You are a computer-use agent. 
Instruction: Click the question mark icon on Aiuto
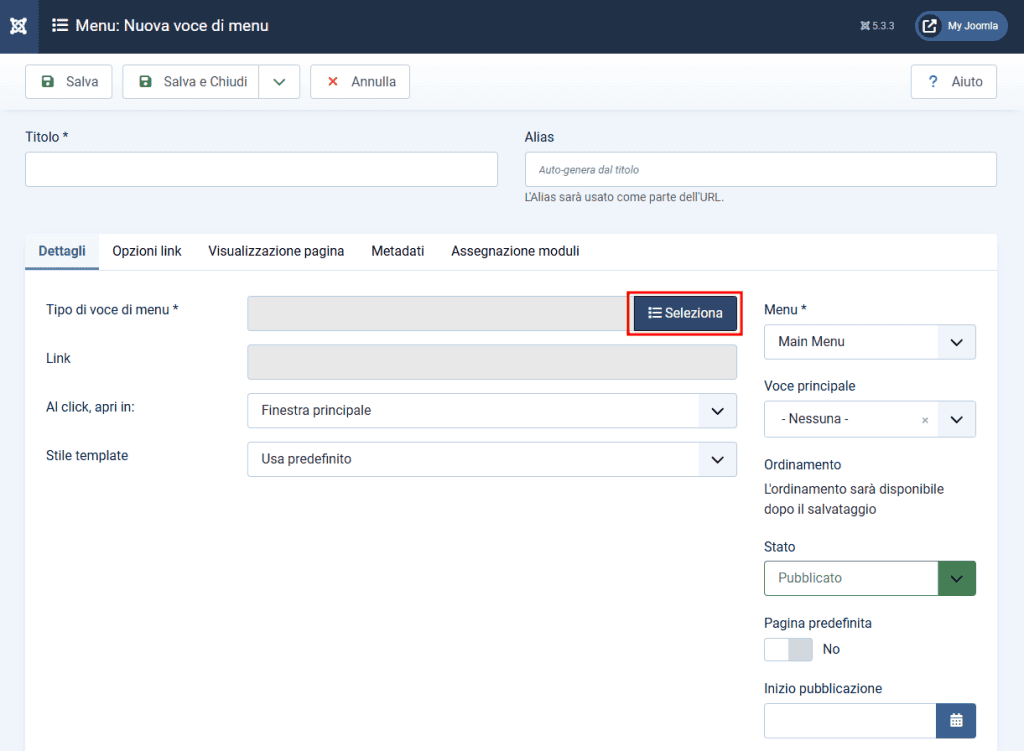pyautogui.click(x=933, y=81)
